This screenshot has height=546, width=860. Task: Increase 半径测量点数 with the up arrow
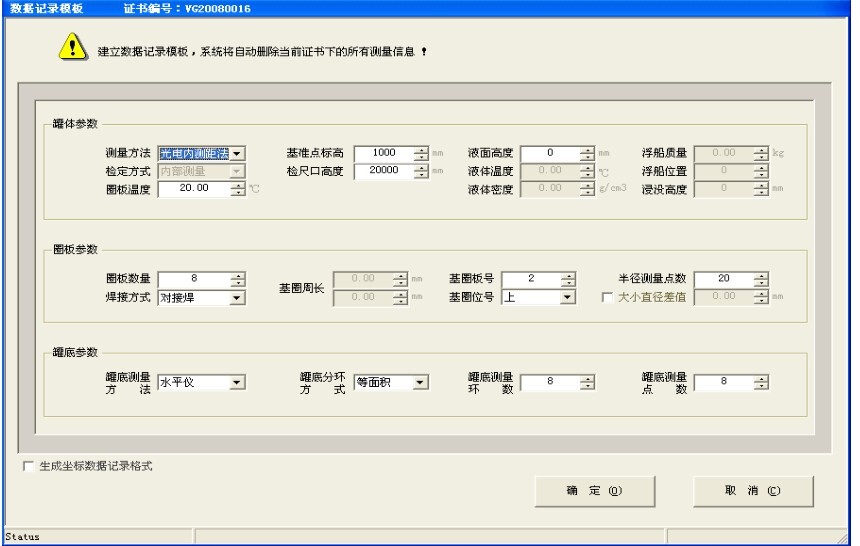(760, 276)
